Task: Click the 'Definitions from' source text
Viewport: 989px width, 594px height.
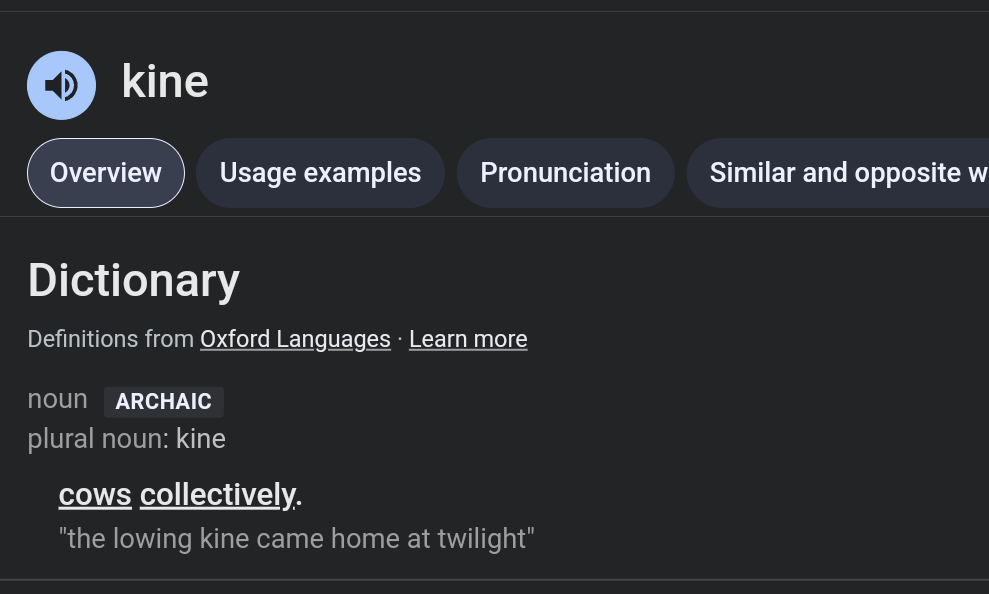Action: (111, 339)
